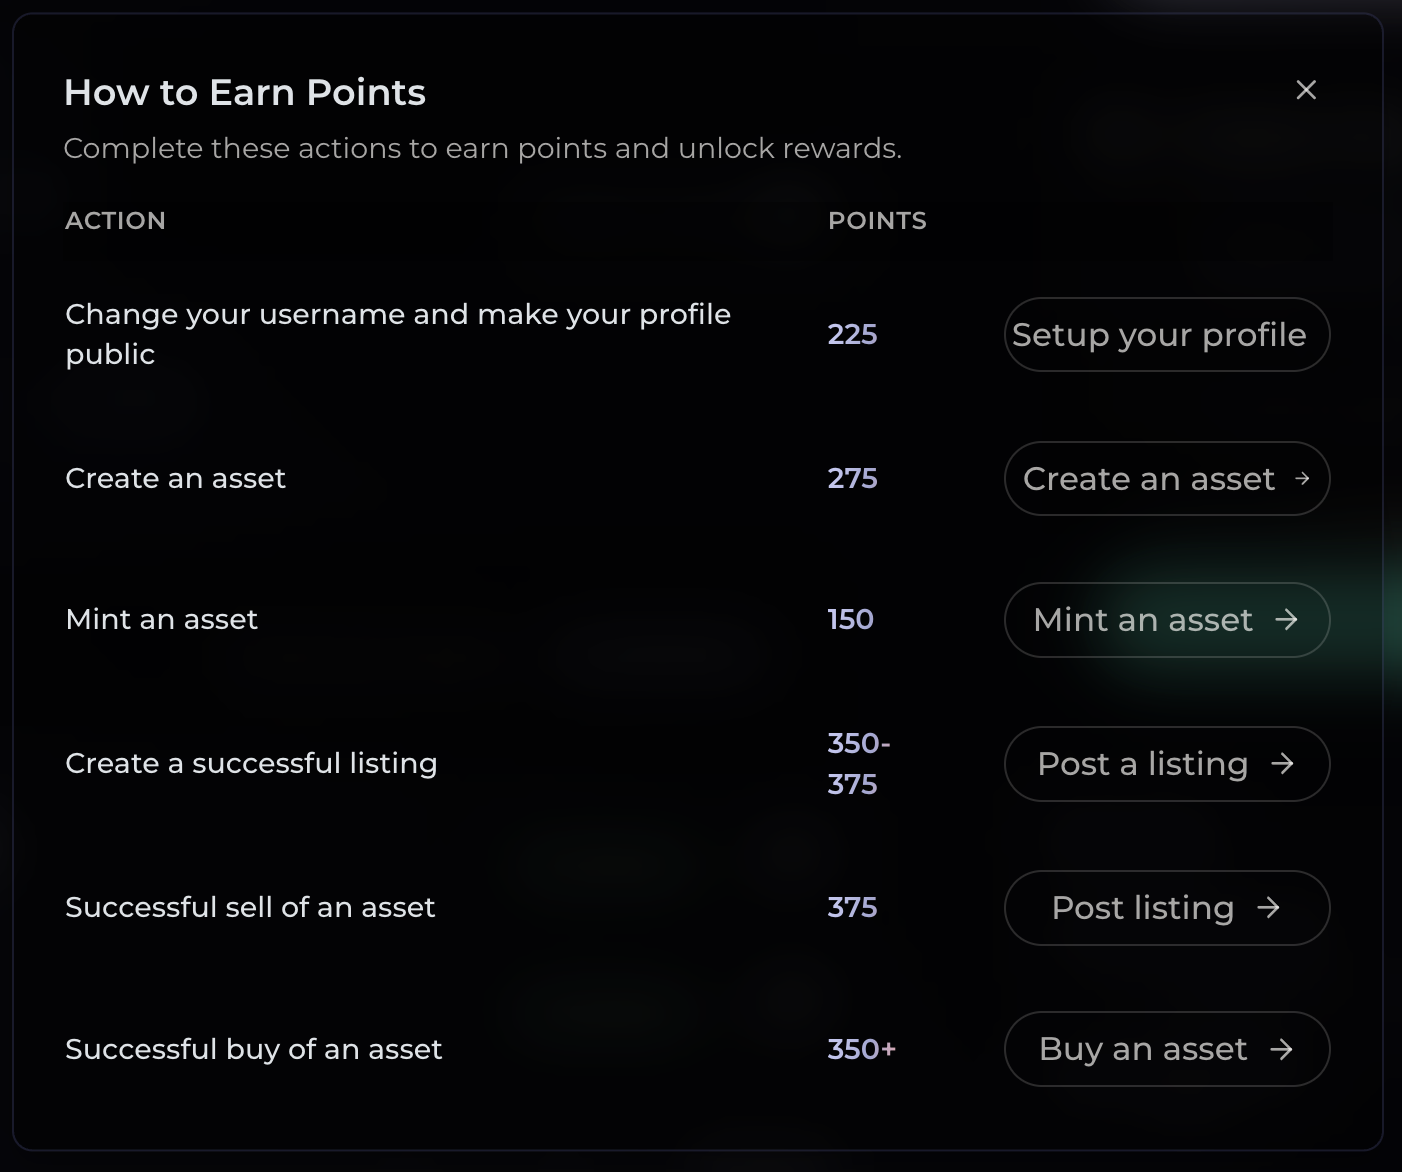
Task: Click the Setup your profile button
Action: [x=1166, y=335]
